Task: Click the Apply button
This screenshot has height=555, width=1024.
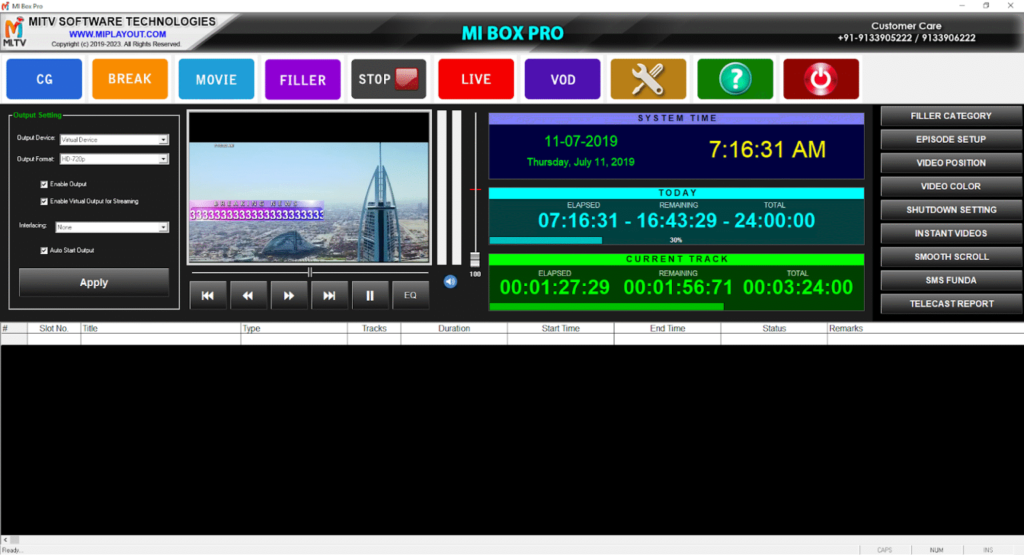Action: (94, 283)
